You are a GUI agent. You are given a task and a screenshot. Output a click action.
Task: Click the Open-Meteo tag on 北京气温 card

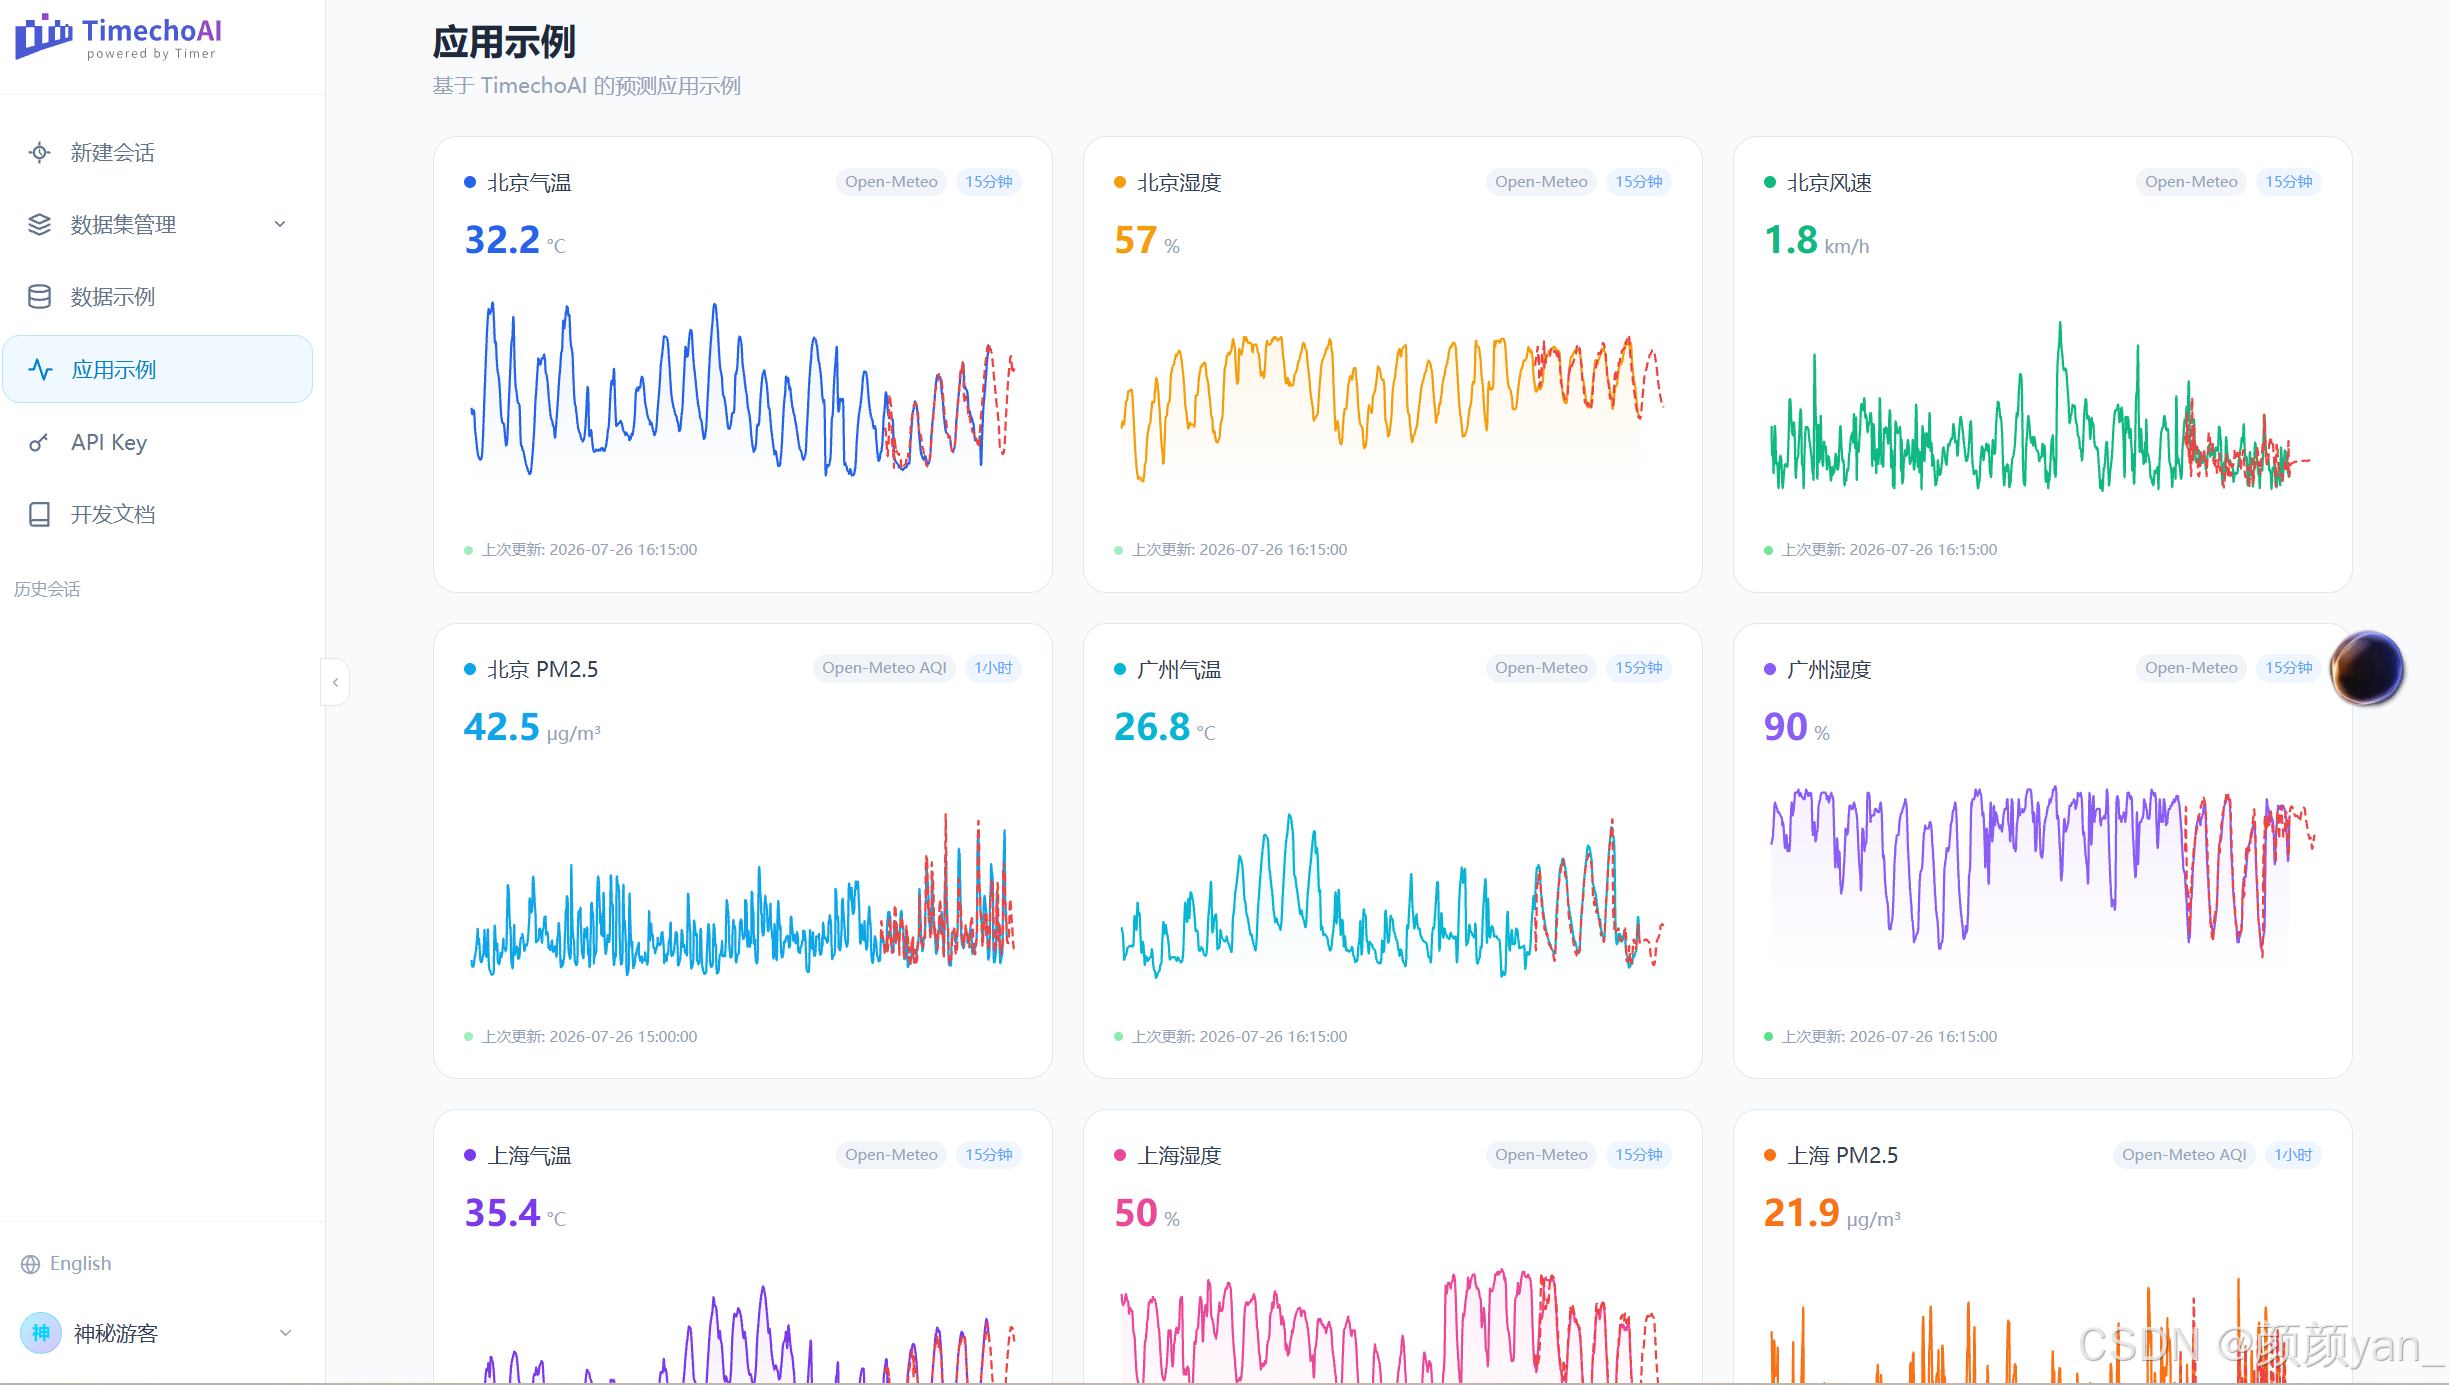(x=891, y=182)
